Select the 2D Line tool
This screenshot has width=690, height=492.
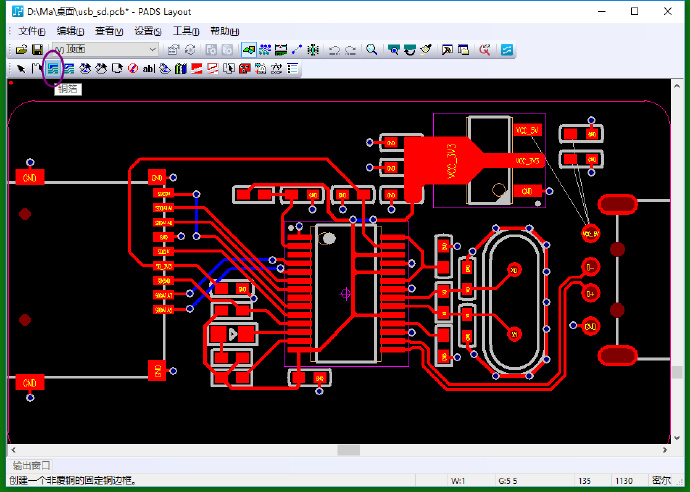tap(37, 69)
